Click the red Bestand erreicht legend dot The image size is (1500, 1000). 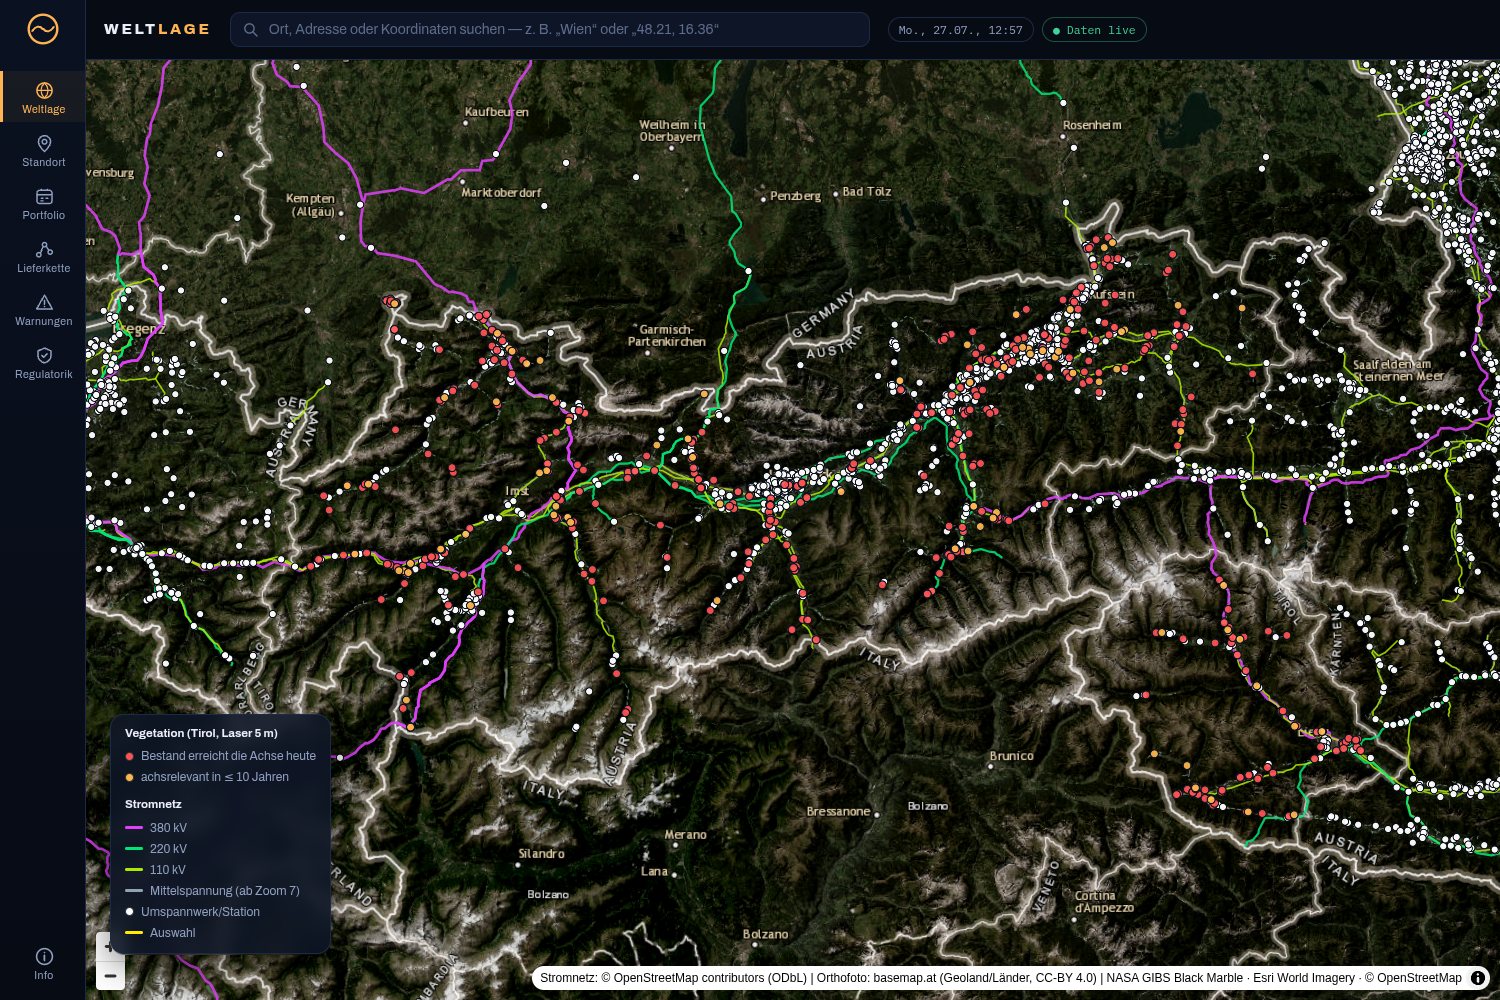(x=129, y=757)
